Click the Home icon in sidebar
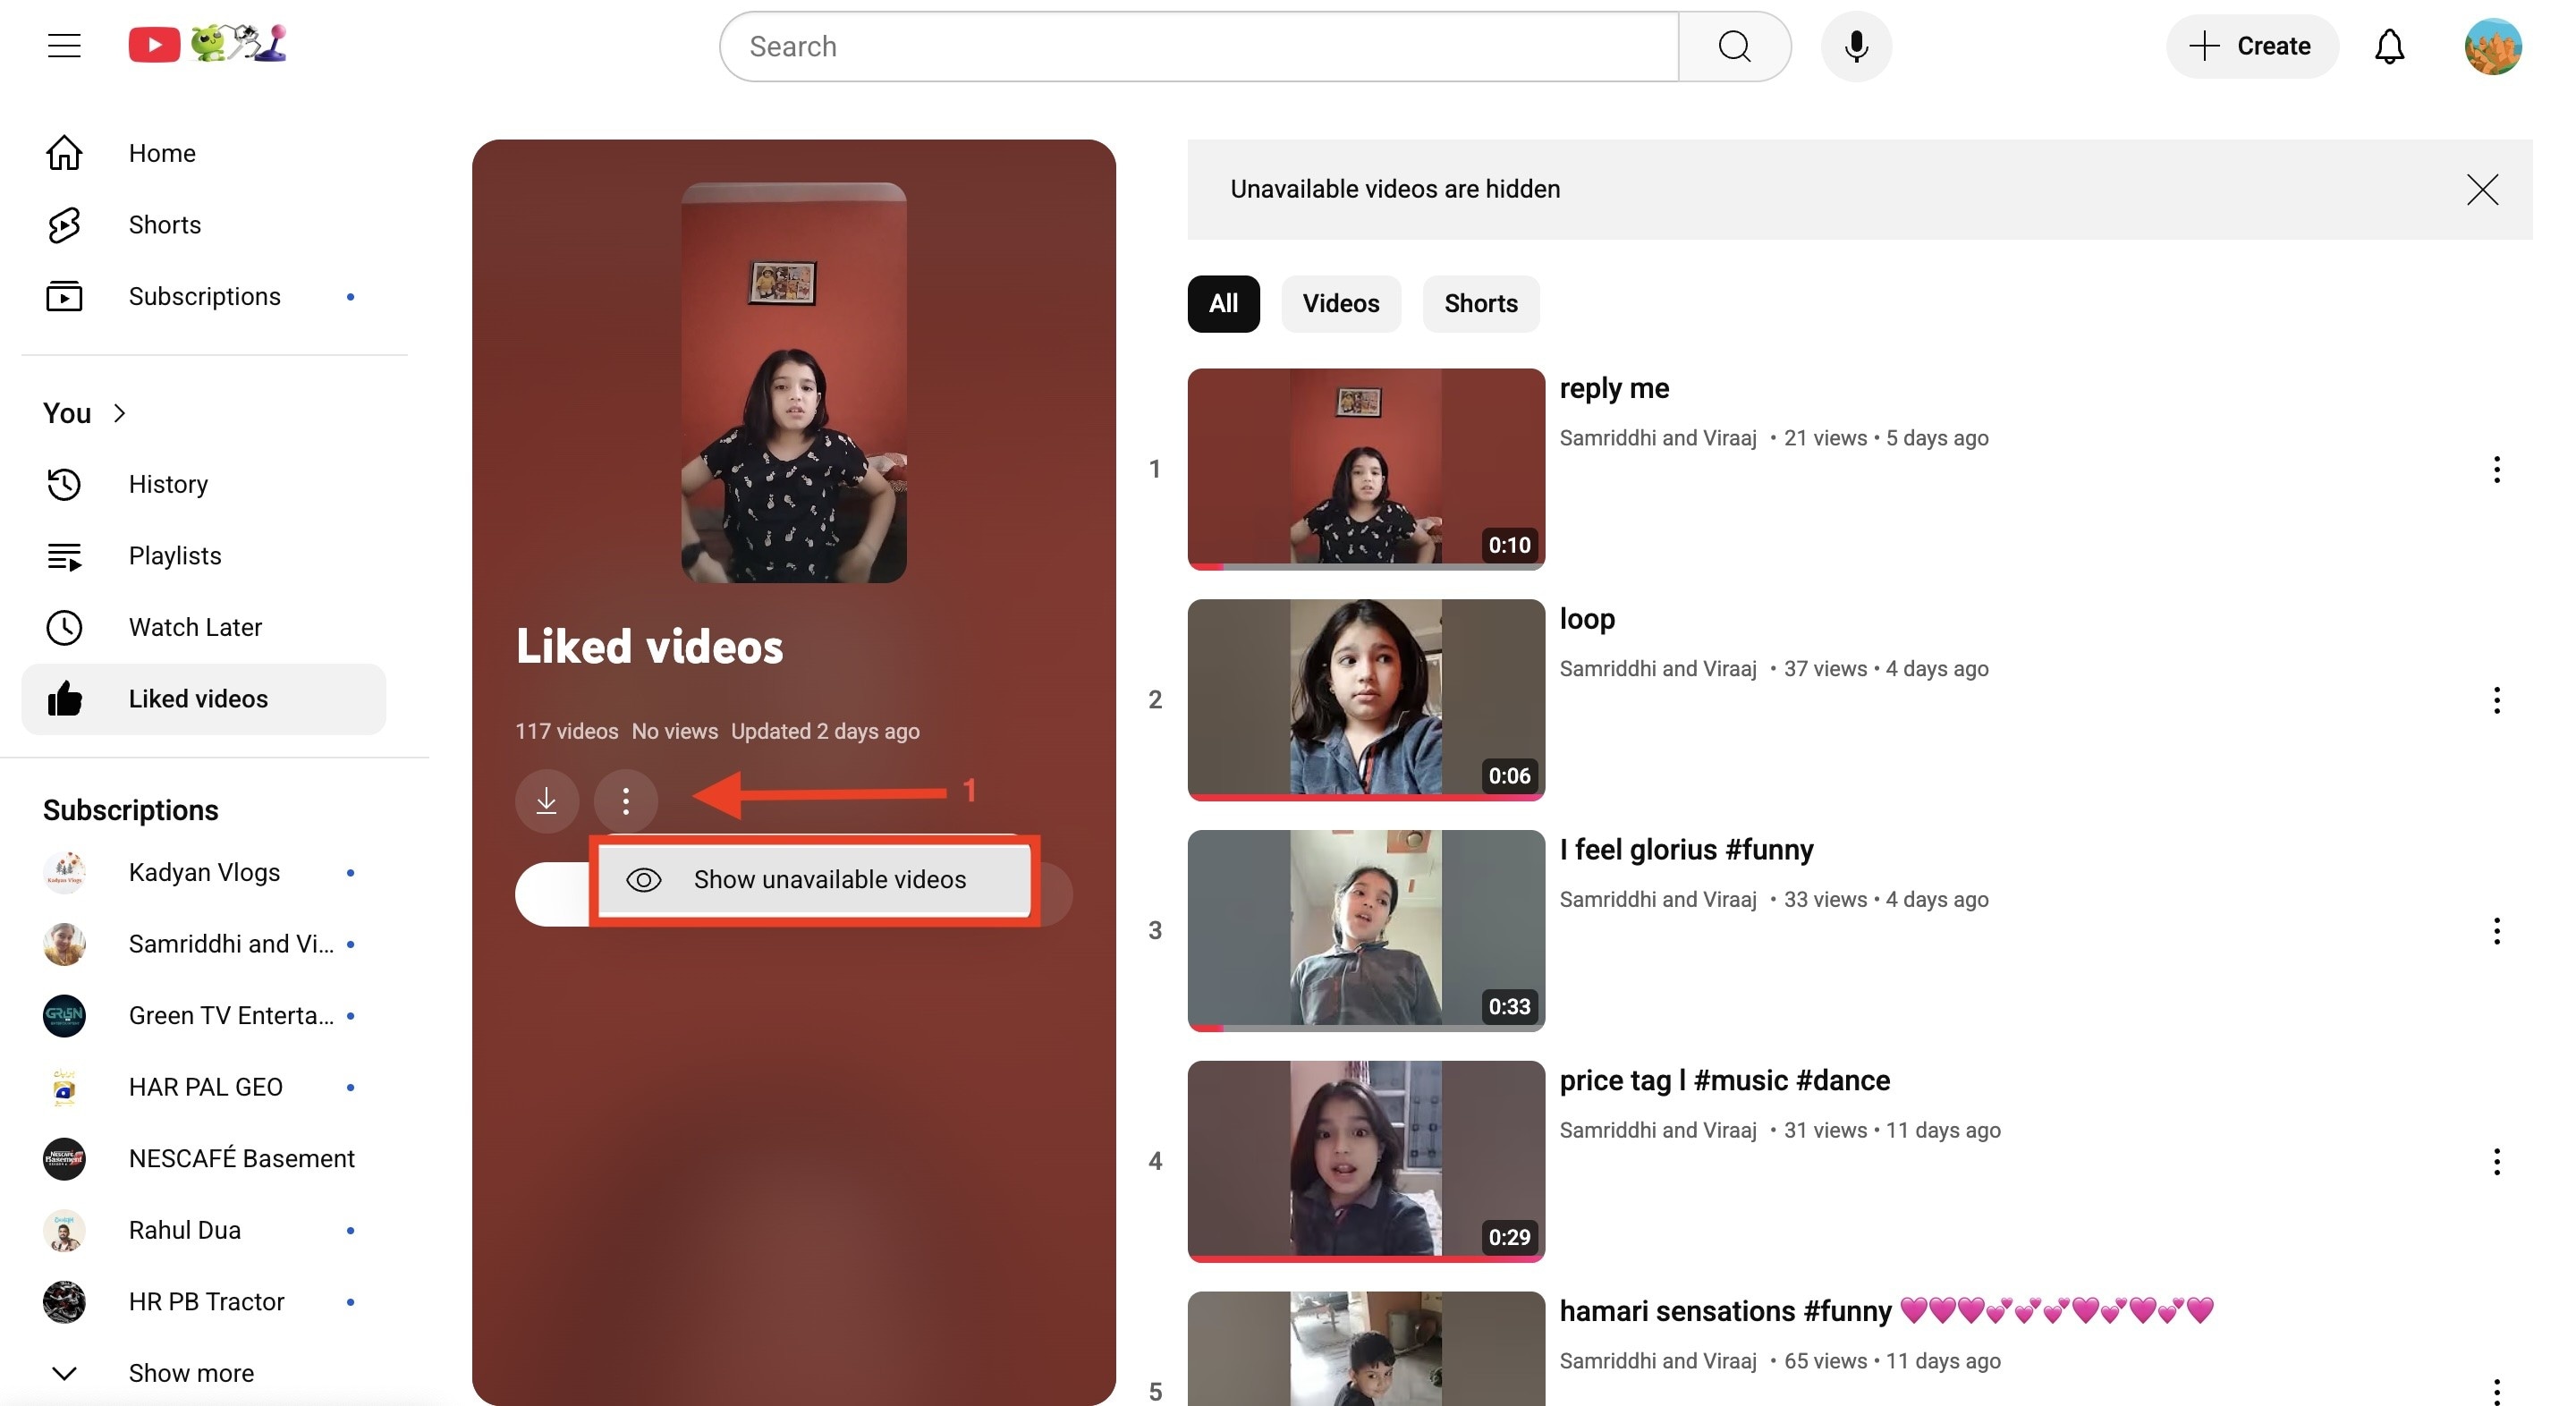2576x1406 pixels. (x=64, y=153)
